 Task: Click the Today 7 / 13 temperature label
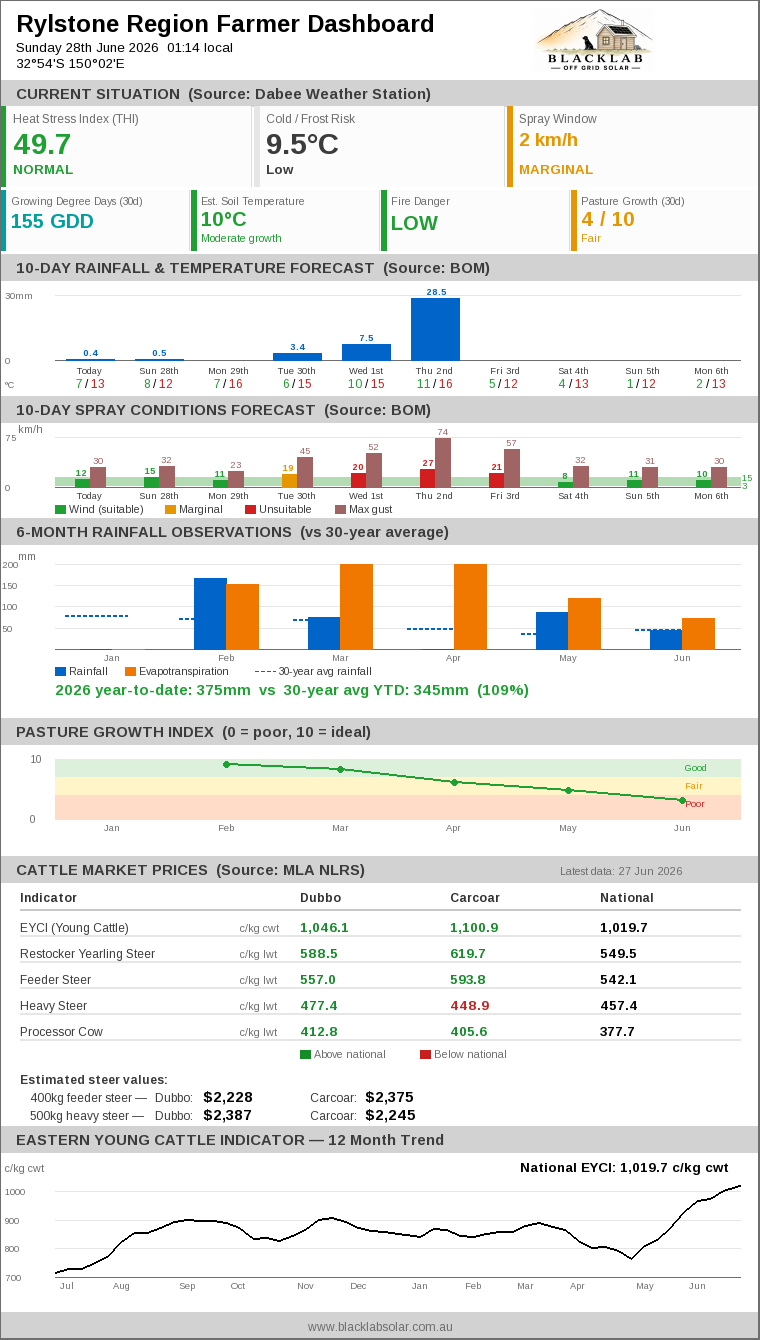click(89, 384)
